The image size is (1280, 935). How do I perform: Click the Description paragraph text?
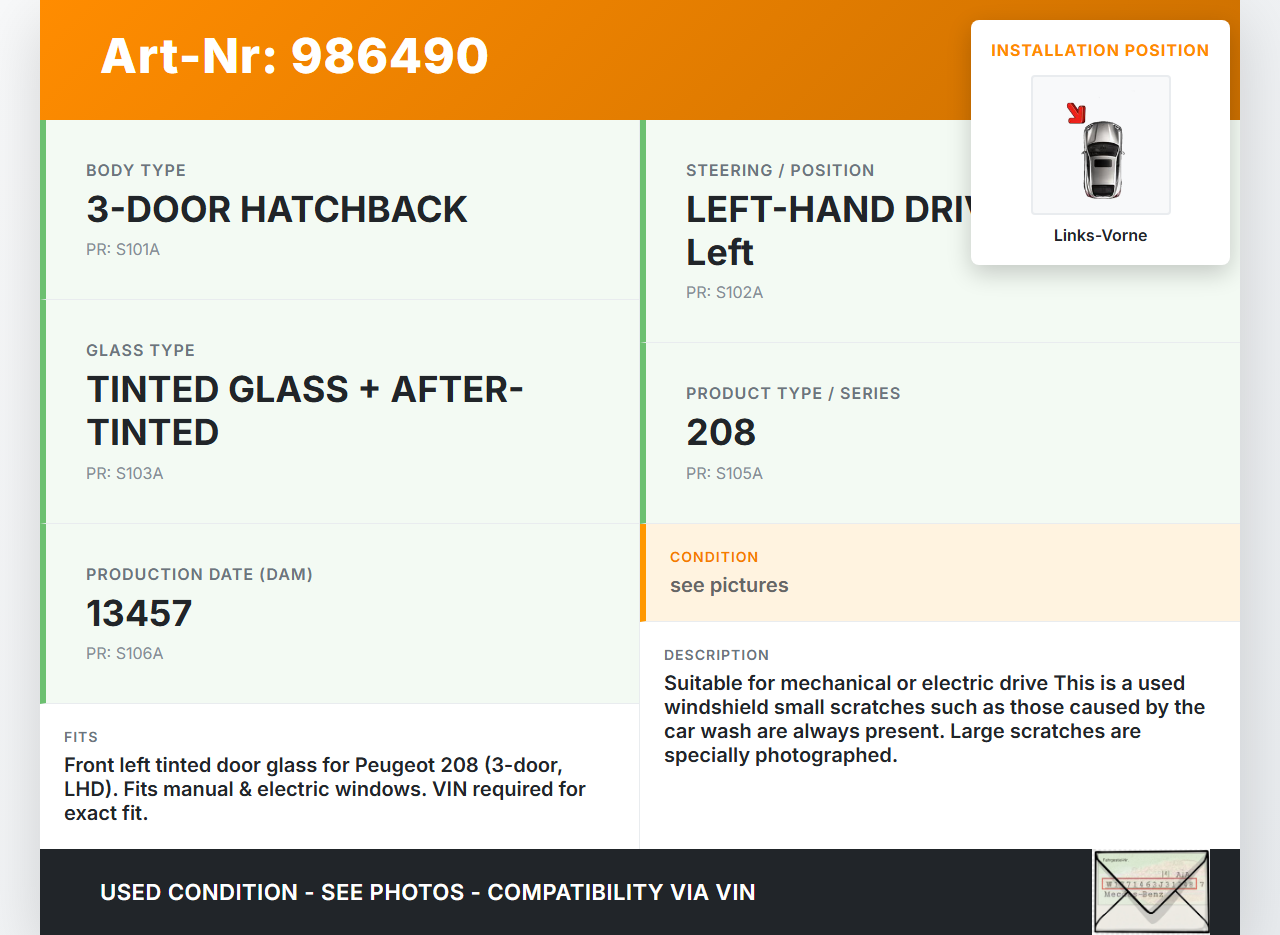(x=934, y=719)
